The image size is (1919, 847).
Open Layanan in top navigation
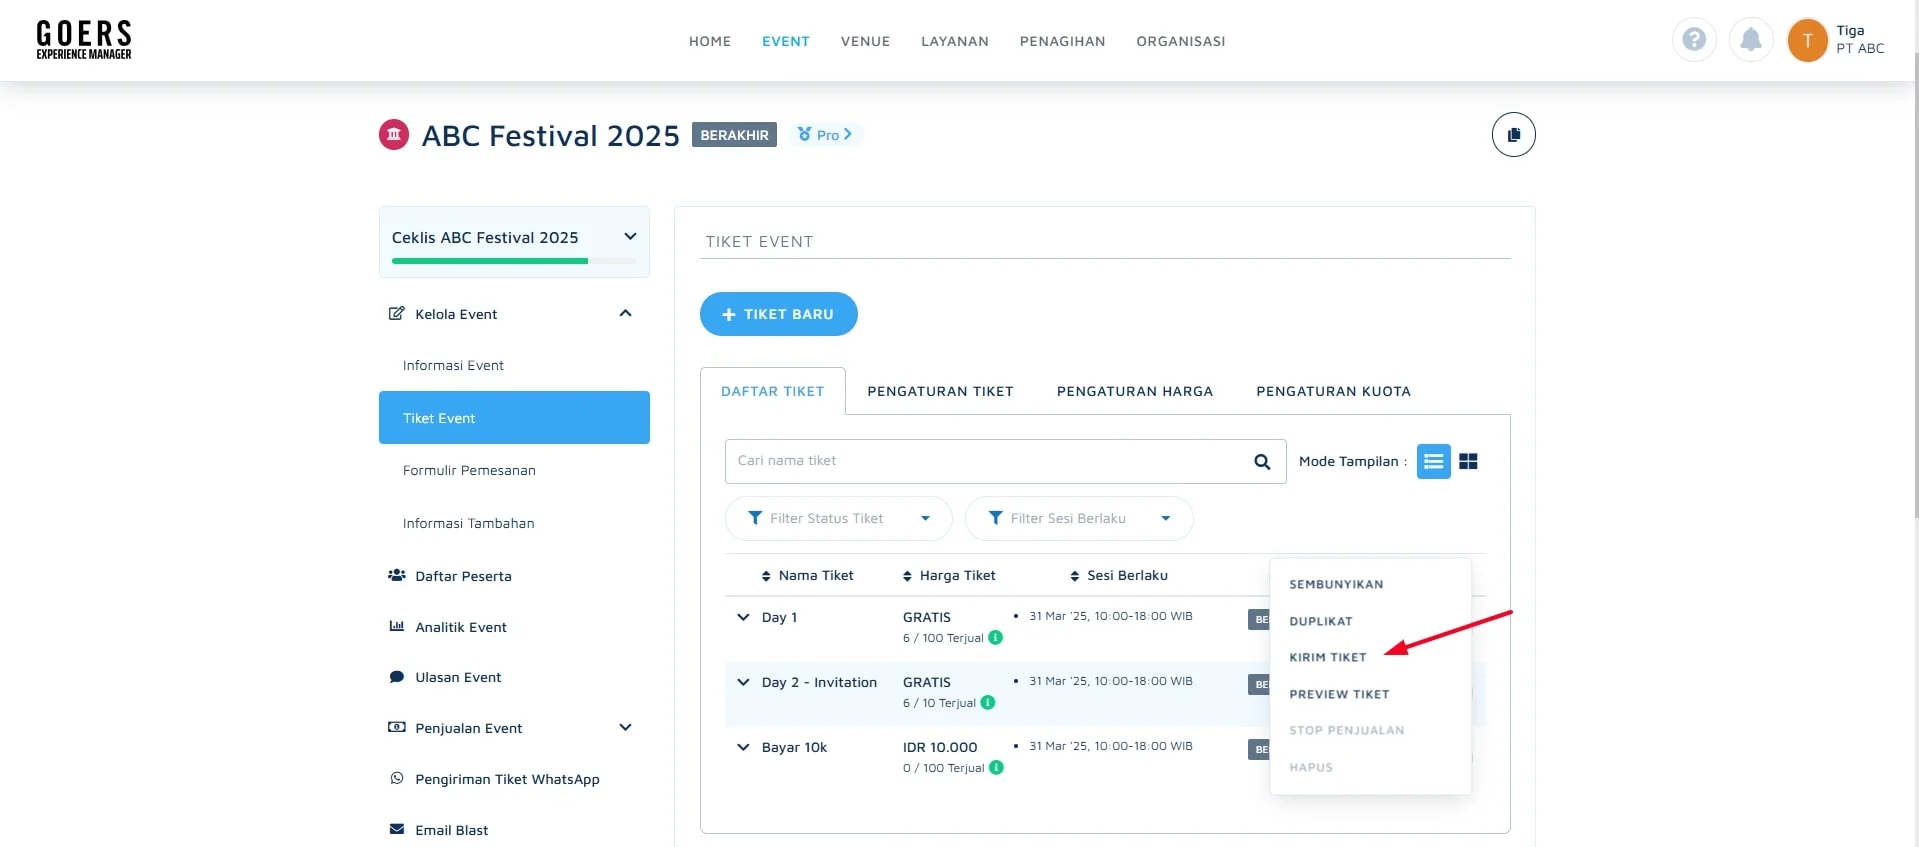[x=955, y=41]
